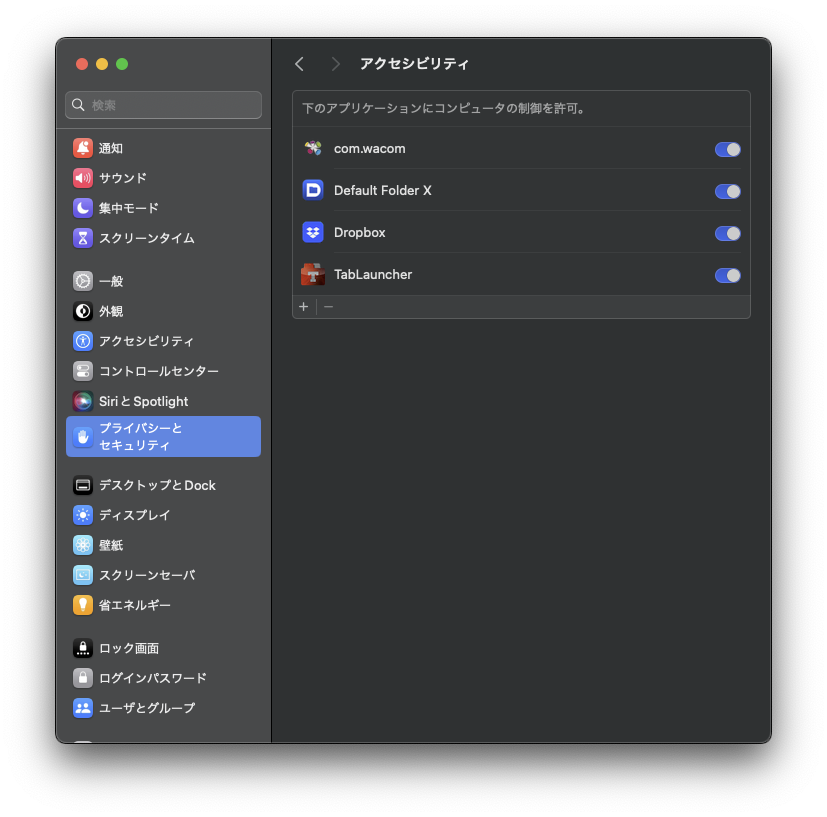
Task: Select スクリーンタイム in sidebar
Action: tap(147, 238)
